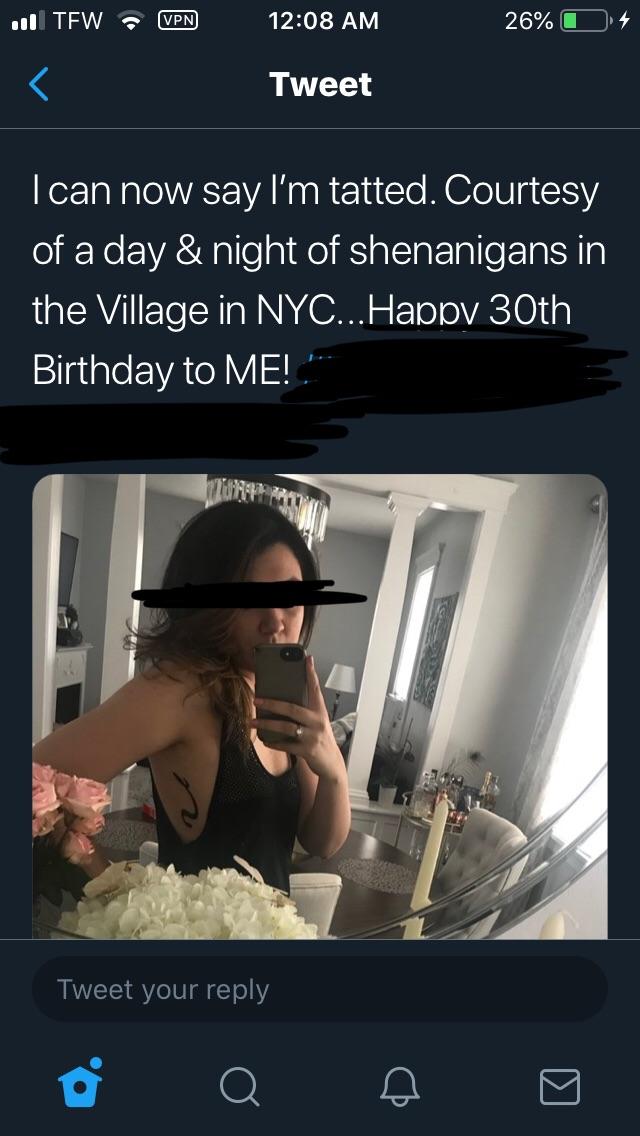Image resolution: width=640 pixels, height=1136 pixels.
Task: Tap the blue dot on Home icon
Action: pos(96,1062)
